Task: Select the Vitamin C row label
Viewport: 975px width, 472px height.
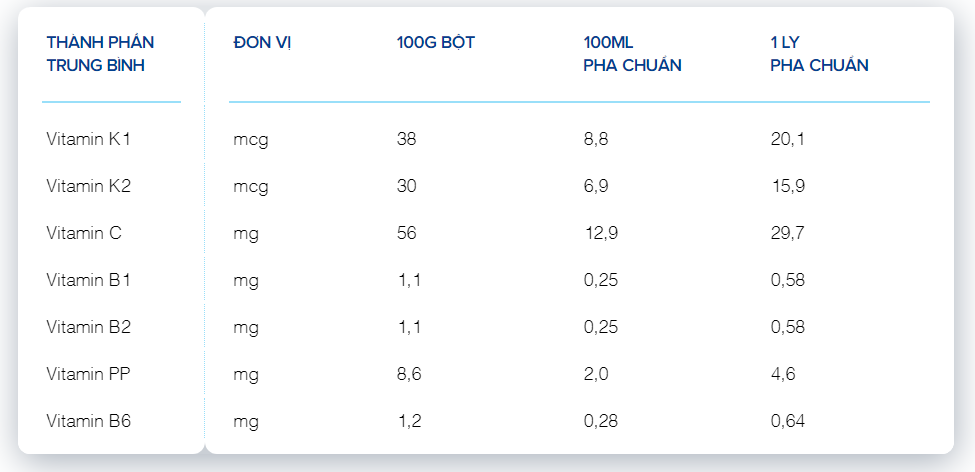Action: [84, 233]
